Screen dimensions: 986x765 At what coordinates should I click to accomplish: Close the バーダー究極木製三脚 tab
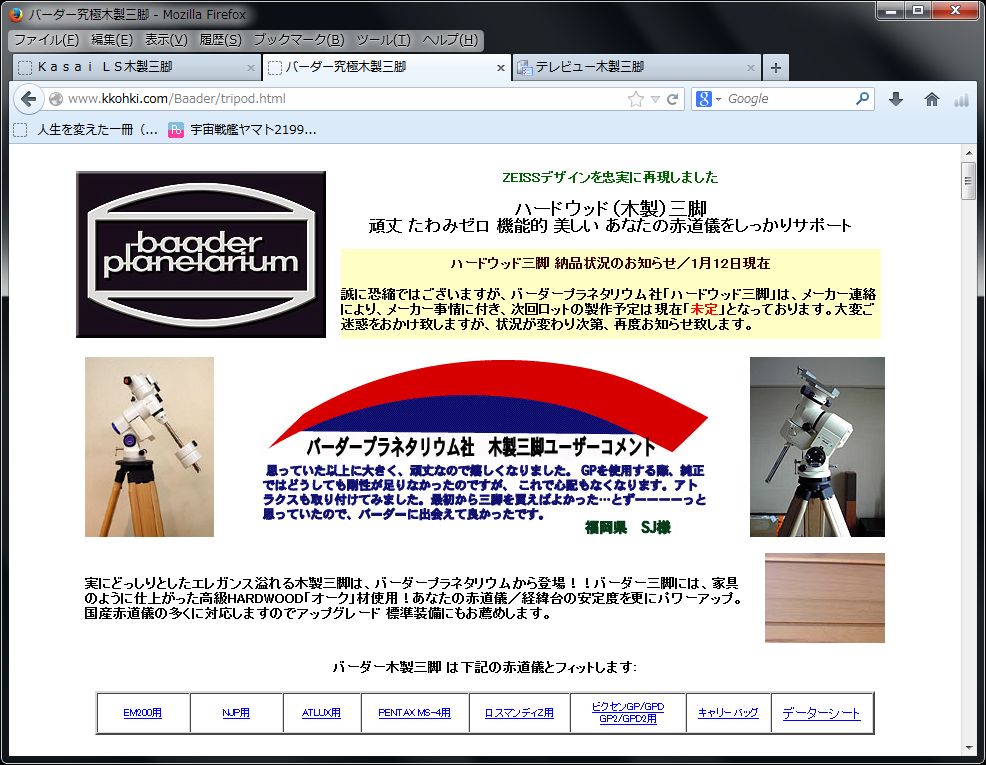(502, 68)
